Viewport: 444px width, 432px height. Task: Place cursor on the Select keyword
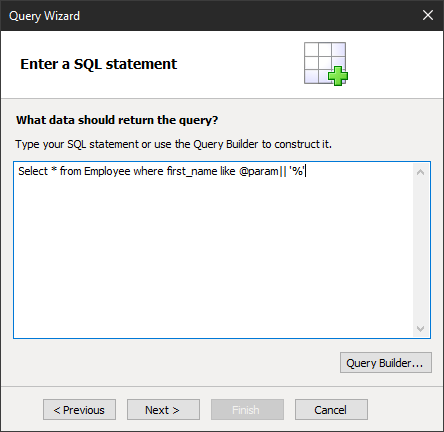coord(33,171)
